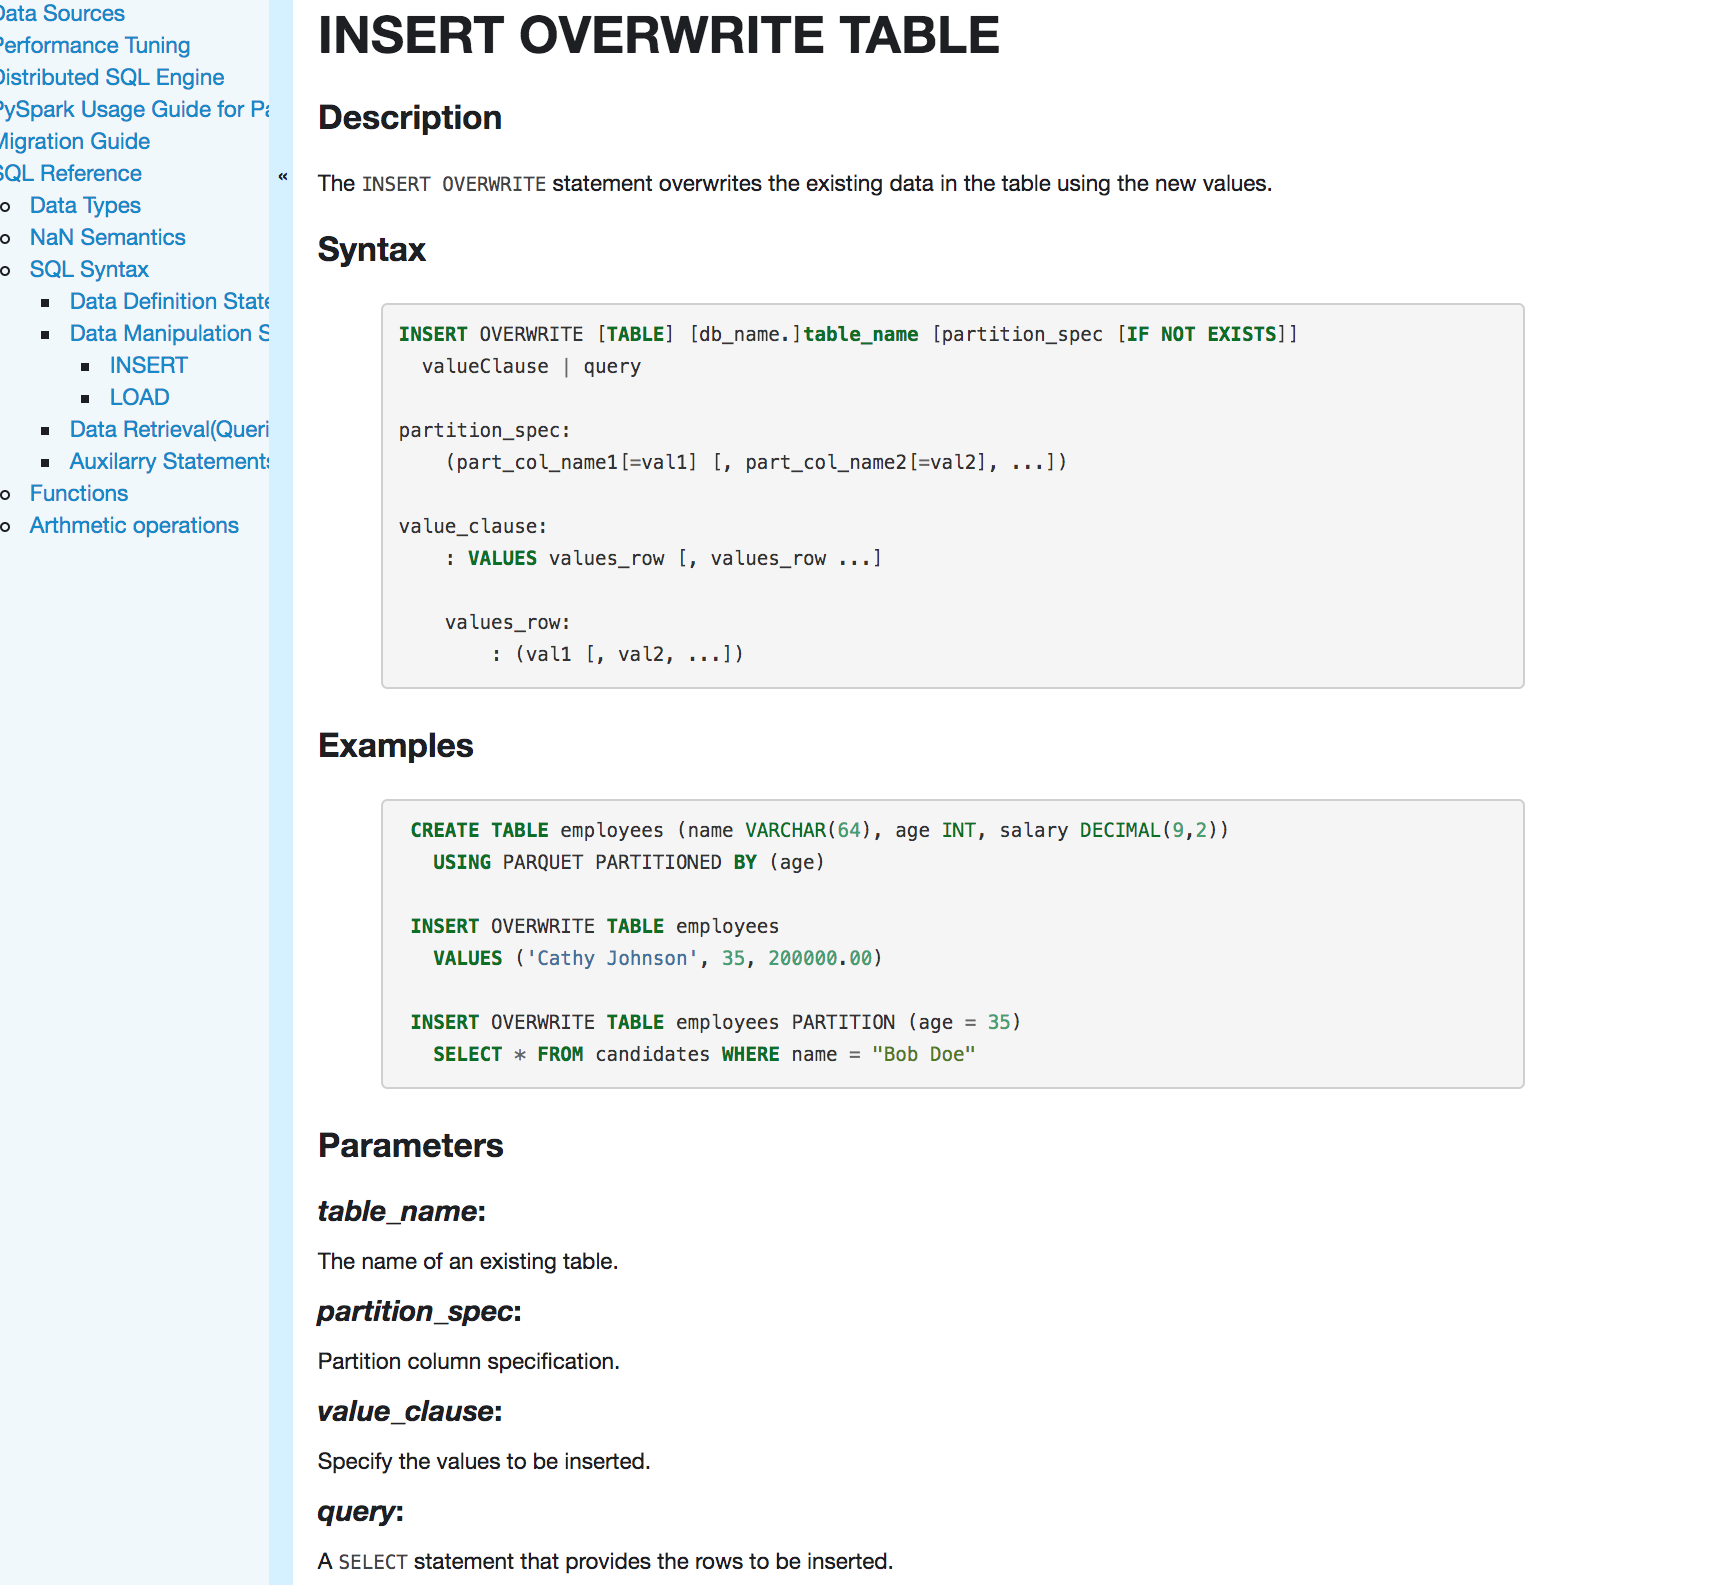The width and height of the screenshot is (1729, 1585).
Task: Open Data Retrieval(Queries) sidebar entry
Action: [169, 429]
